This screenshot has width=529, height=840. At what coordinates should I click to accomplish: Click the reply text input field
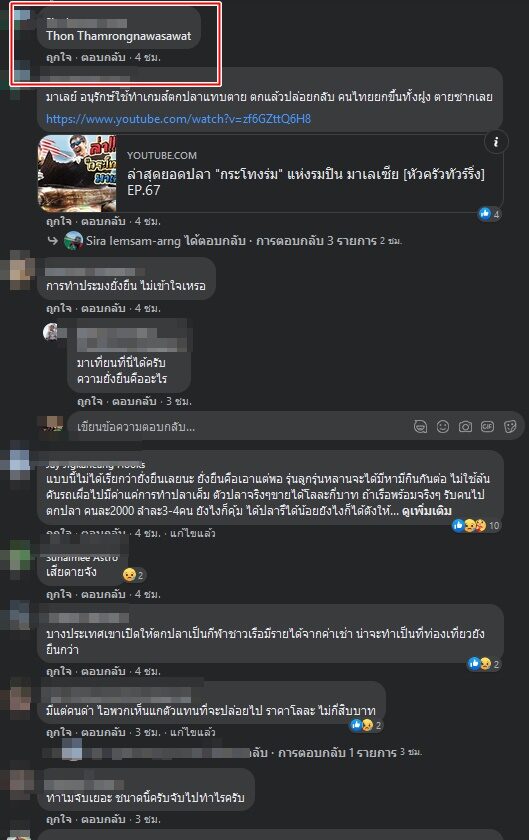[x=241, y=426]
